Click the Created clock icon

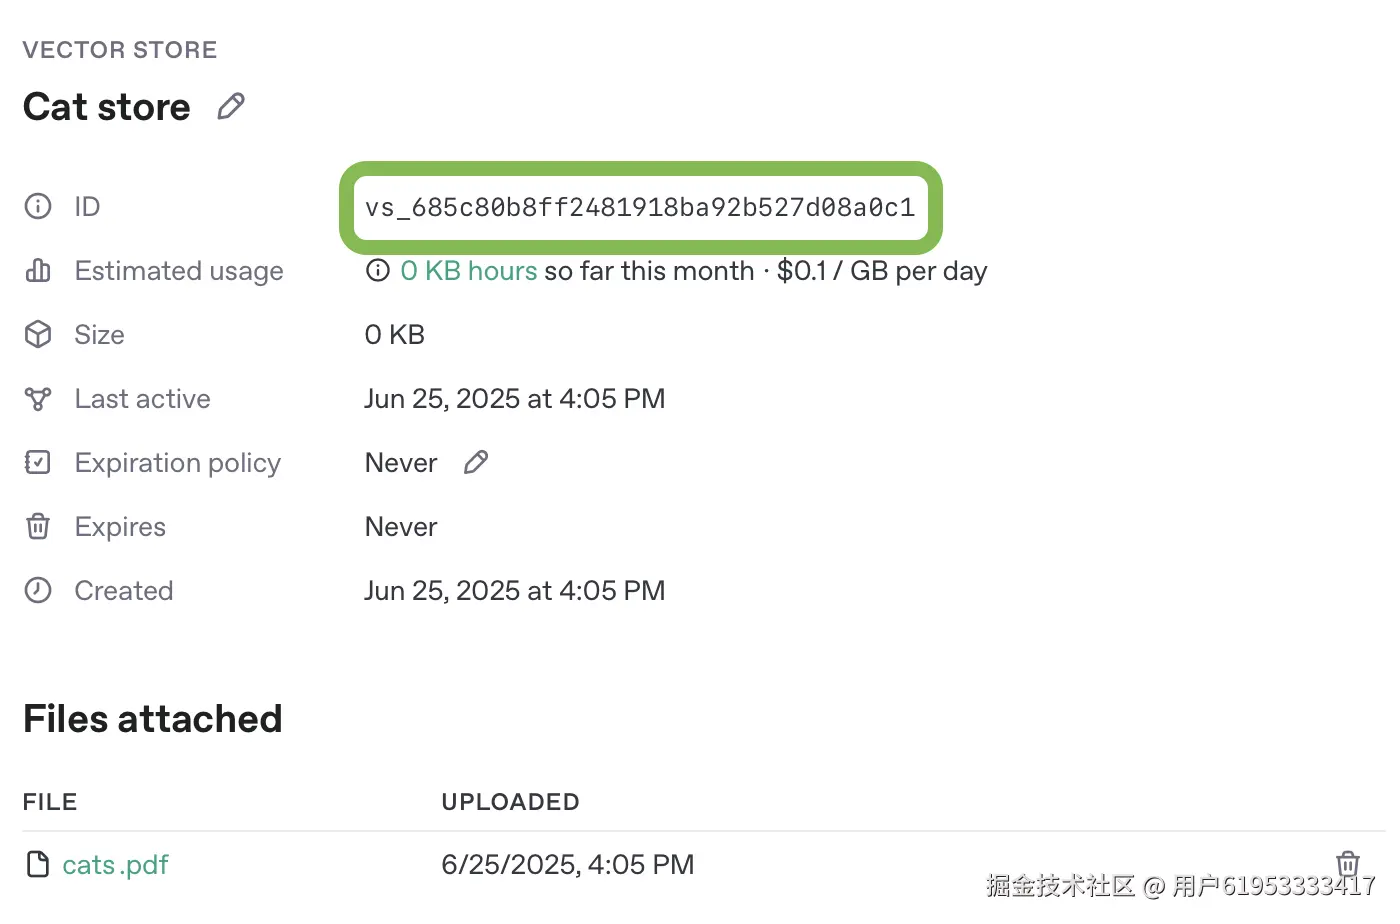click(x=38, y=591)
